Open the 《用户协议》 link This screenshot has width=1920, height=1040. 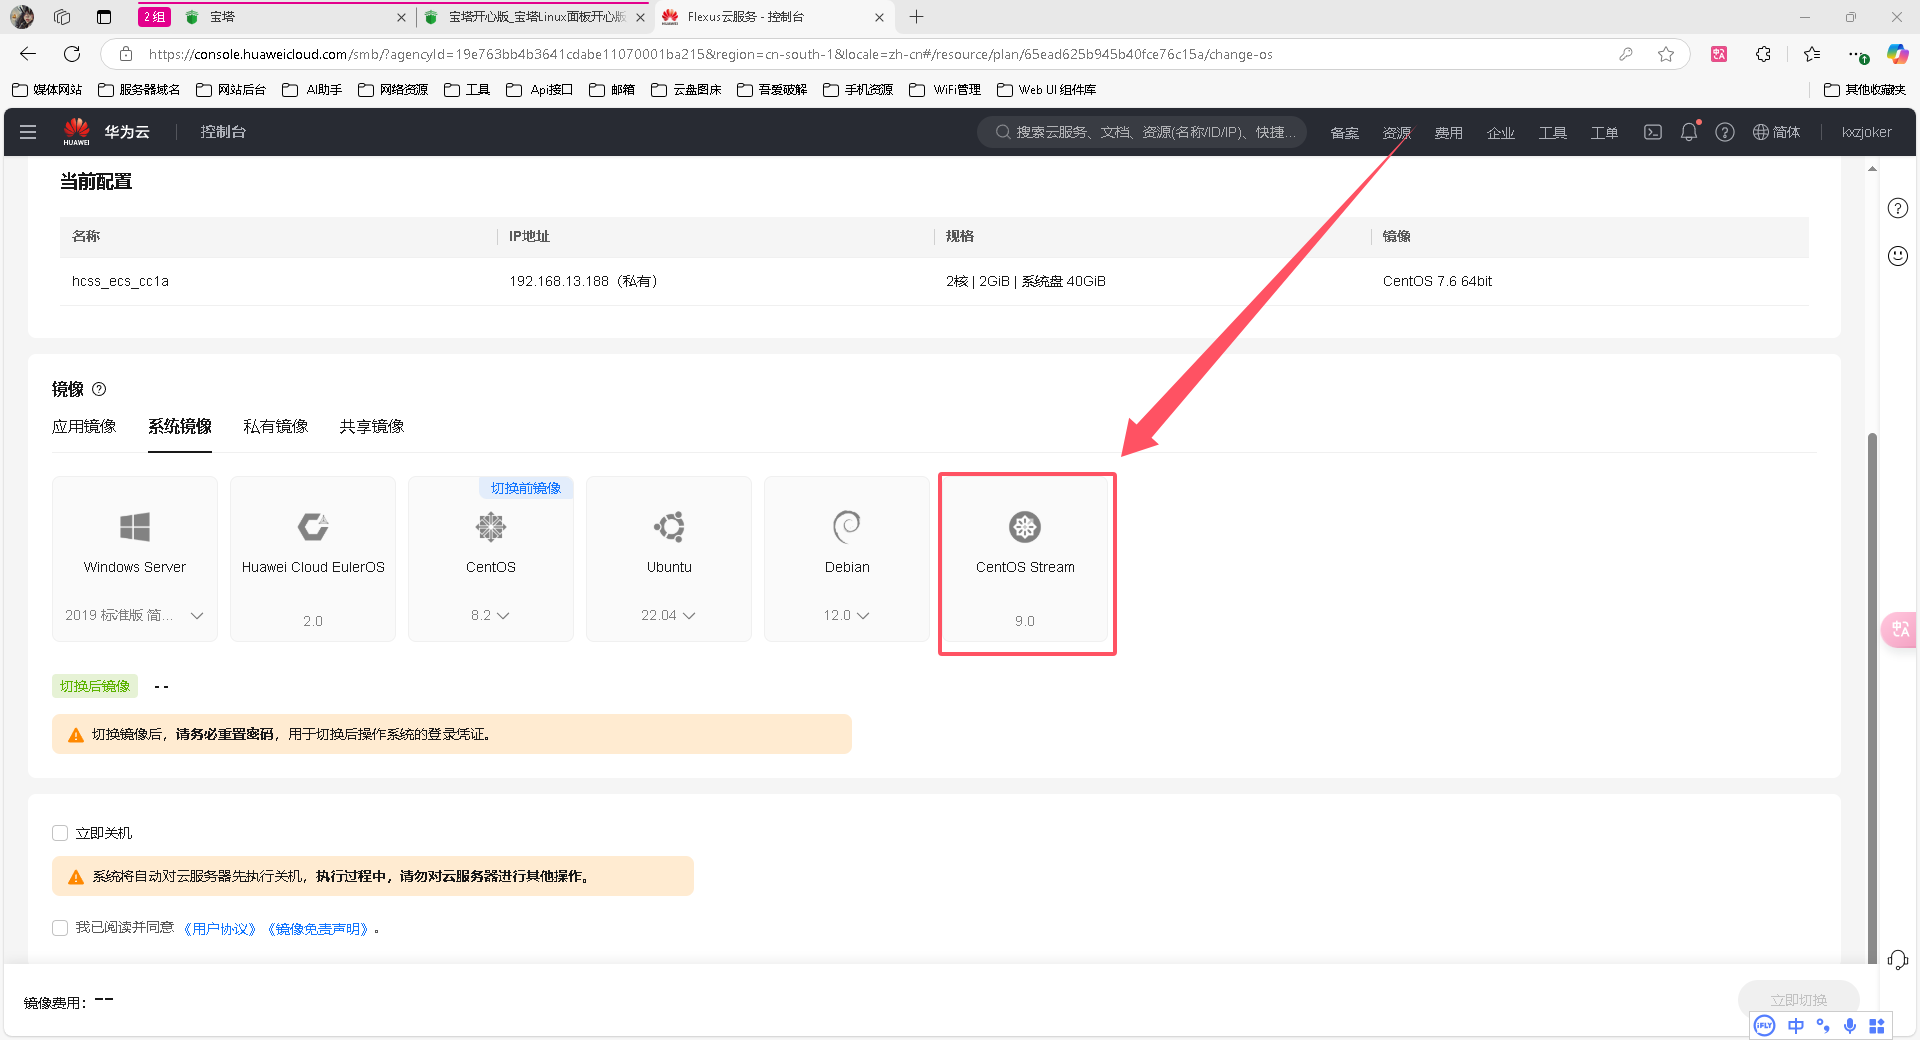pos(220,929)
